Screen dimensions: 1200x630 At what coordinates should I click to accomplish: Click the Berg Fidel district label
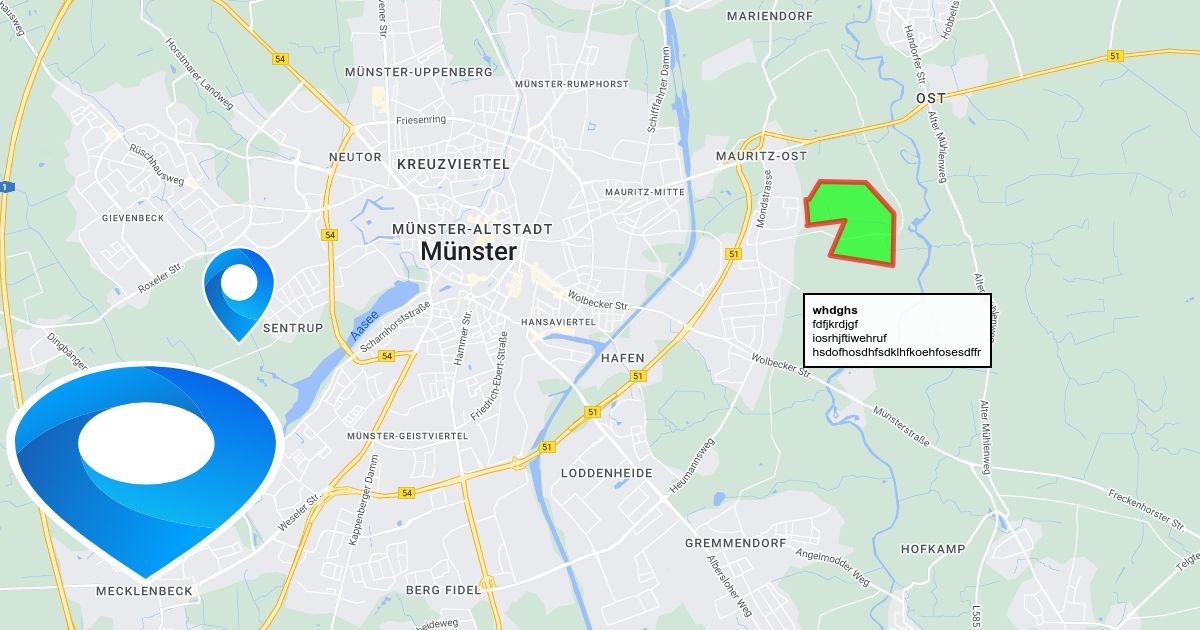point(443,590)
